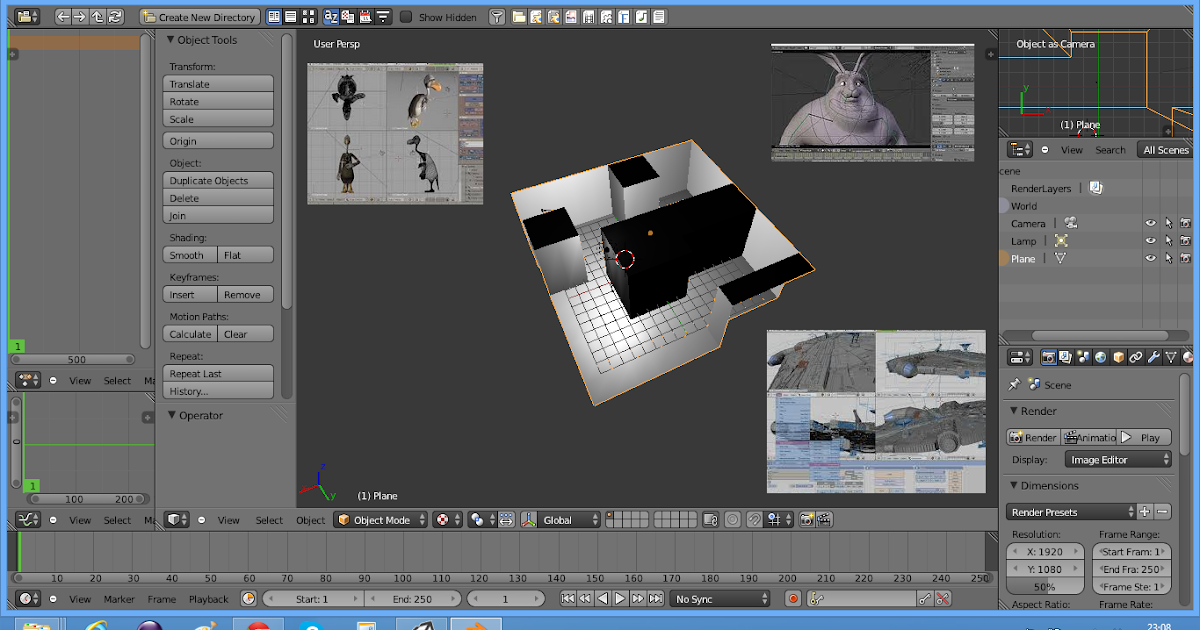Viewport: 1200px width, 630px height.
Task: Open the World properties globe icon
Action: [1101, 357]
